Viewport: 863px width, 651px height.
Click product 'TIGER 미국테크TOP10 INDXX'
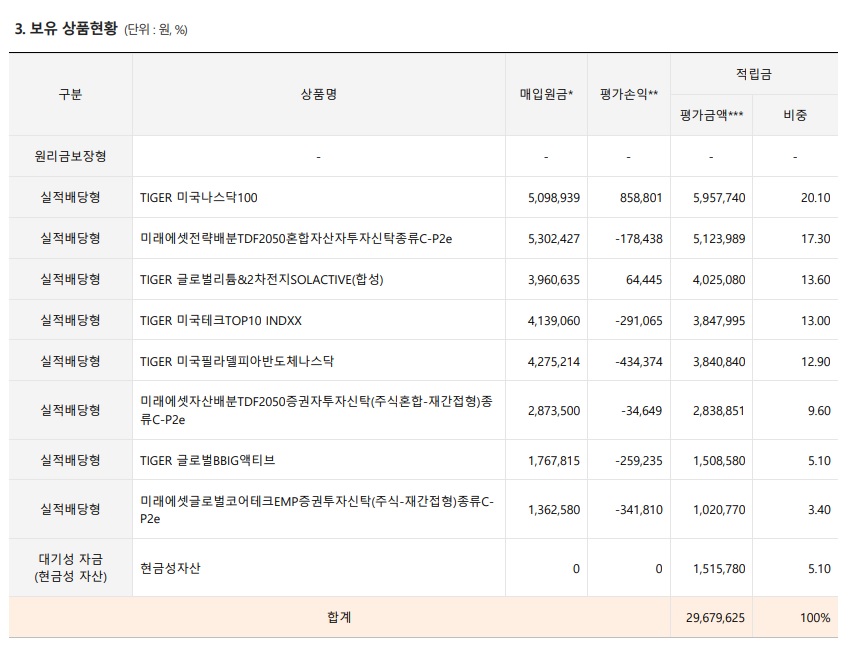click(221, 320)
